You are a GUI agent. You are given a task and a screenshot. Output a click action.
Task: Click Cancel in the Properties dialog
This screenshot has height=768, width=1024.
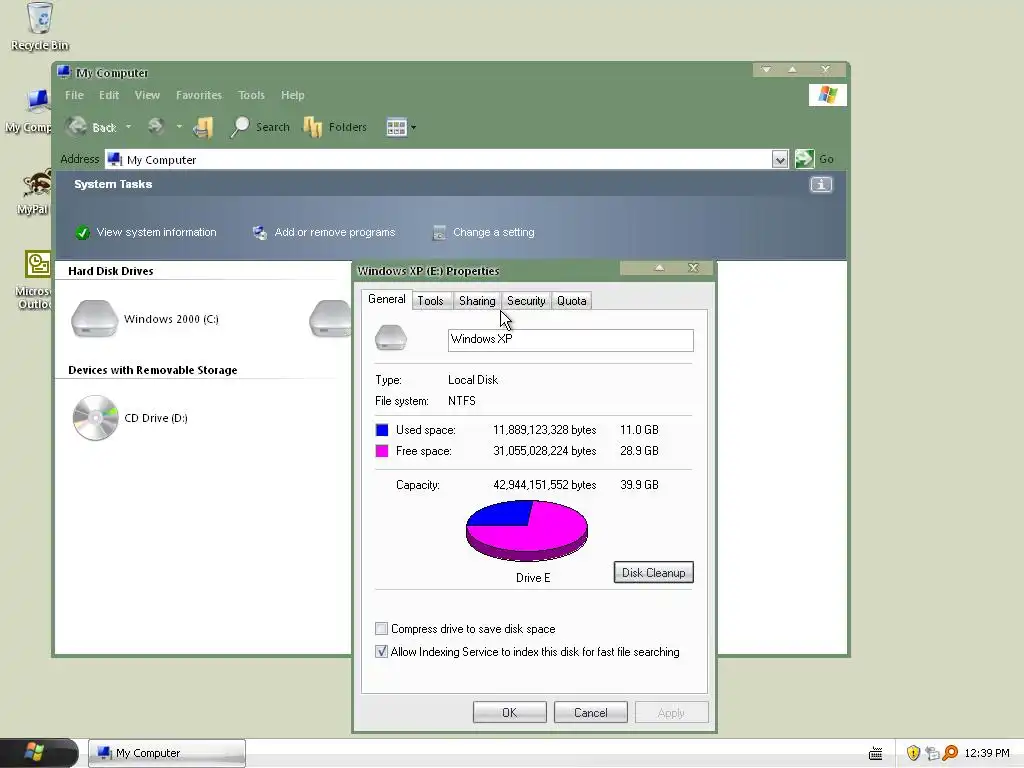590,712
